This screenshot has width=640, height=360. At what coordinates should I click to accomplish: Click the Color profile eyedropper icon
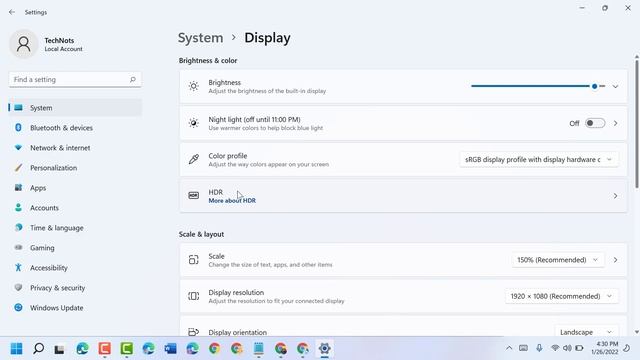tap(194, 159)
